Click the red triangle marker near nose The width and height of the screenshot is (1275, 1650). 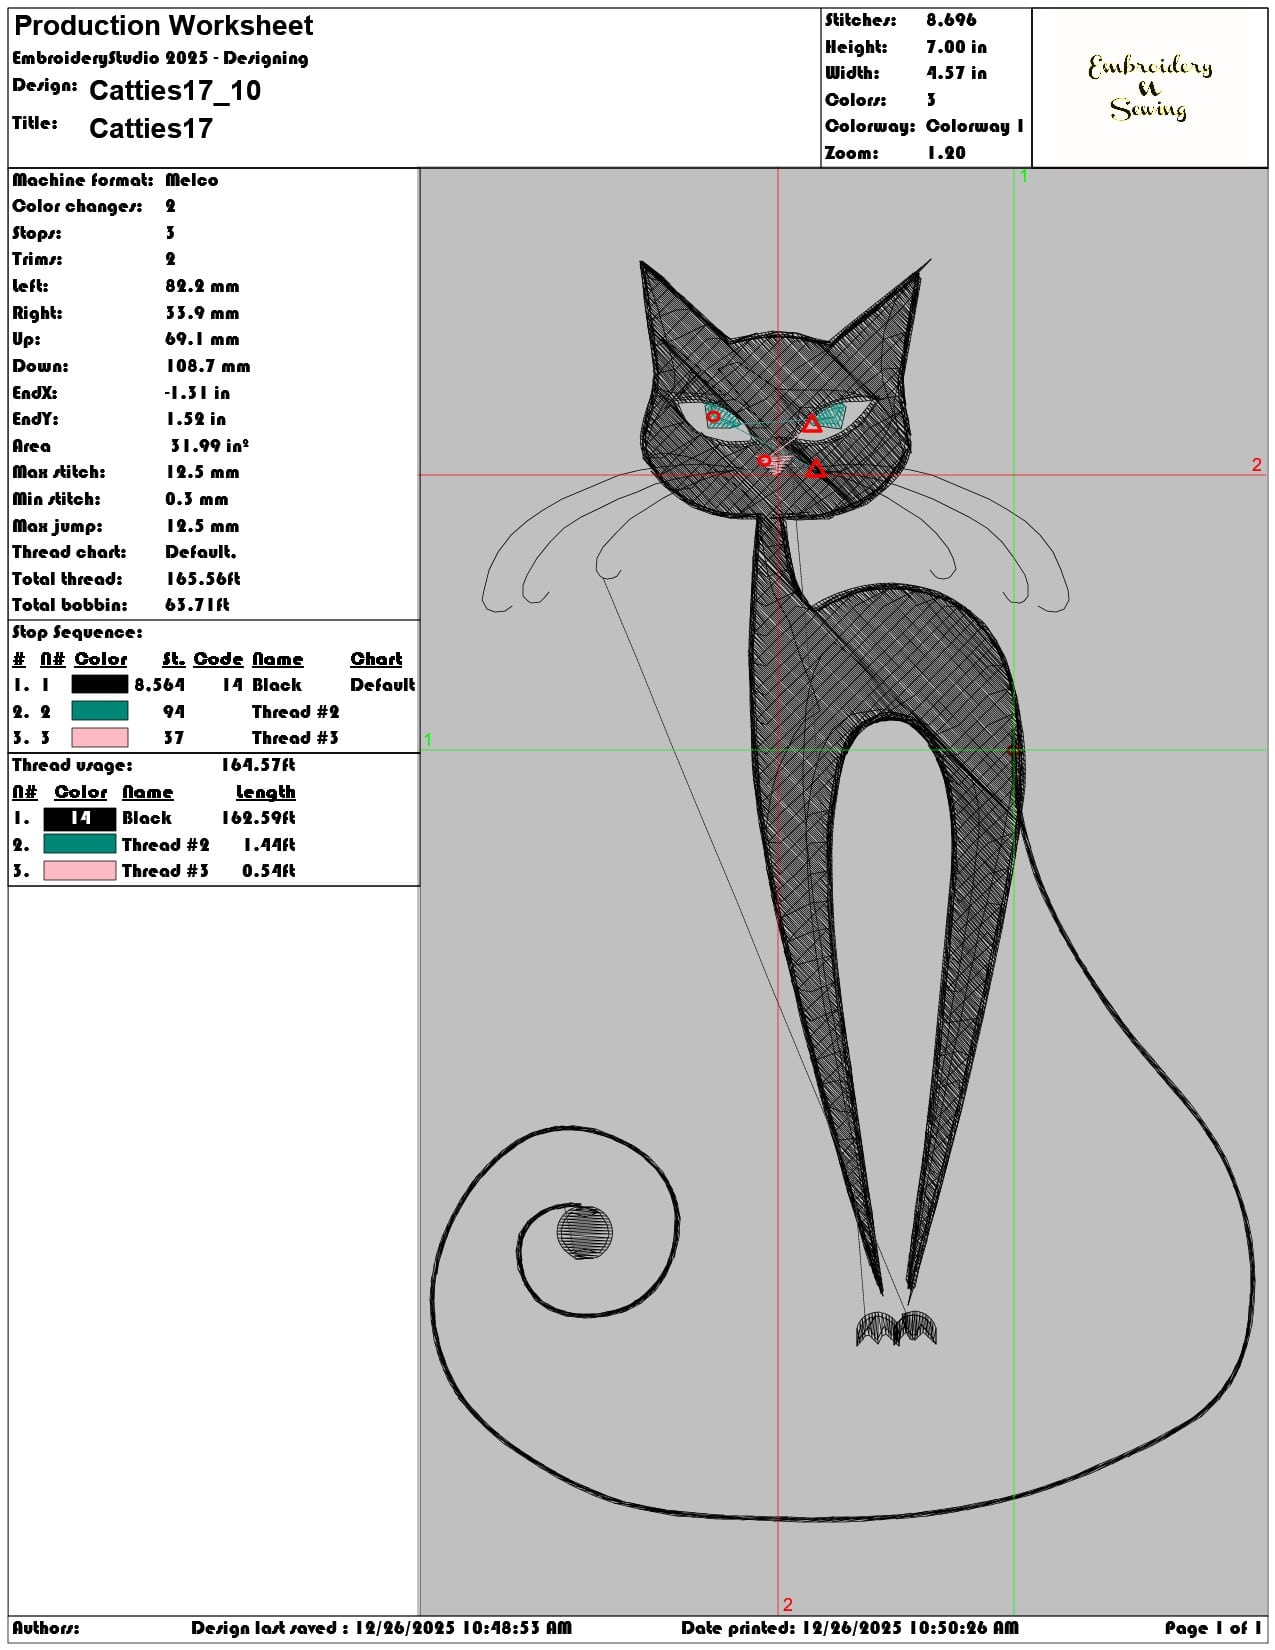coord(815,469)
